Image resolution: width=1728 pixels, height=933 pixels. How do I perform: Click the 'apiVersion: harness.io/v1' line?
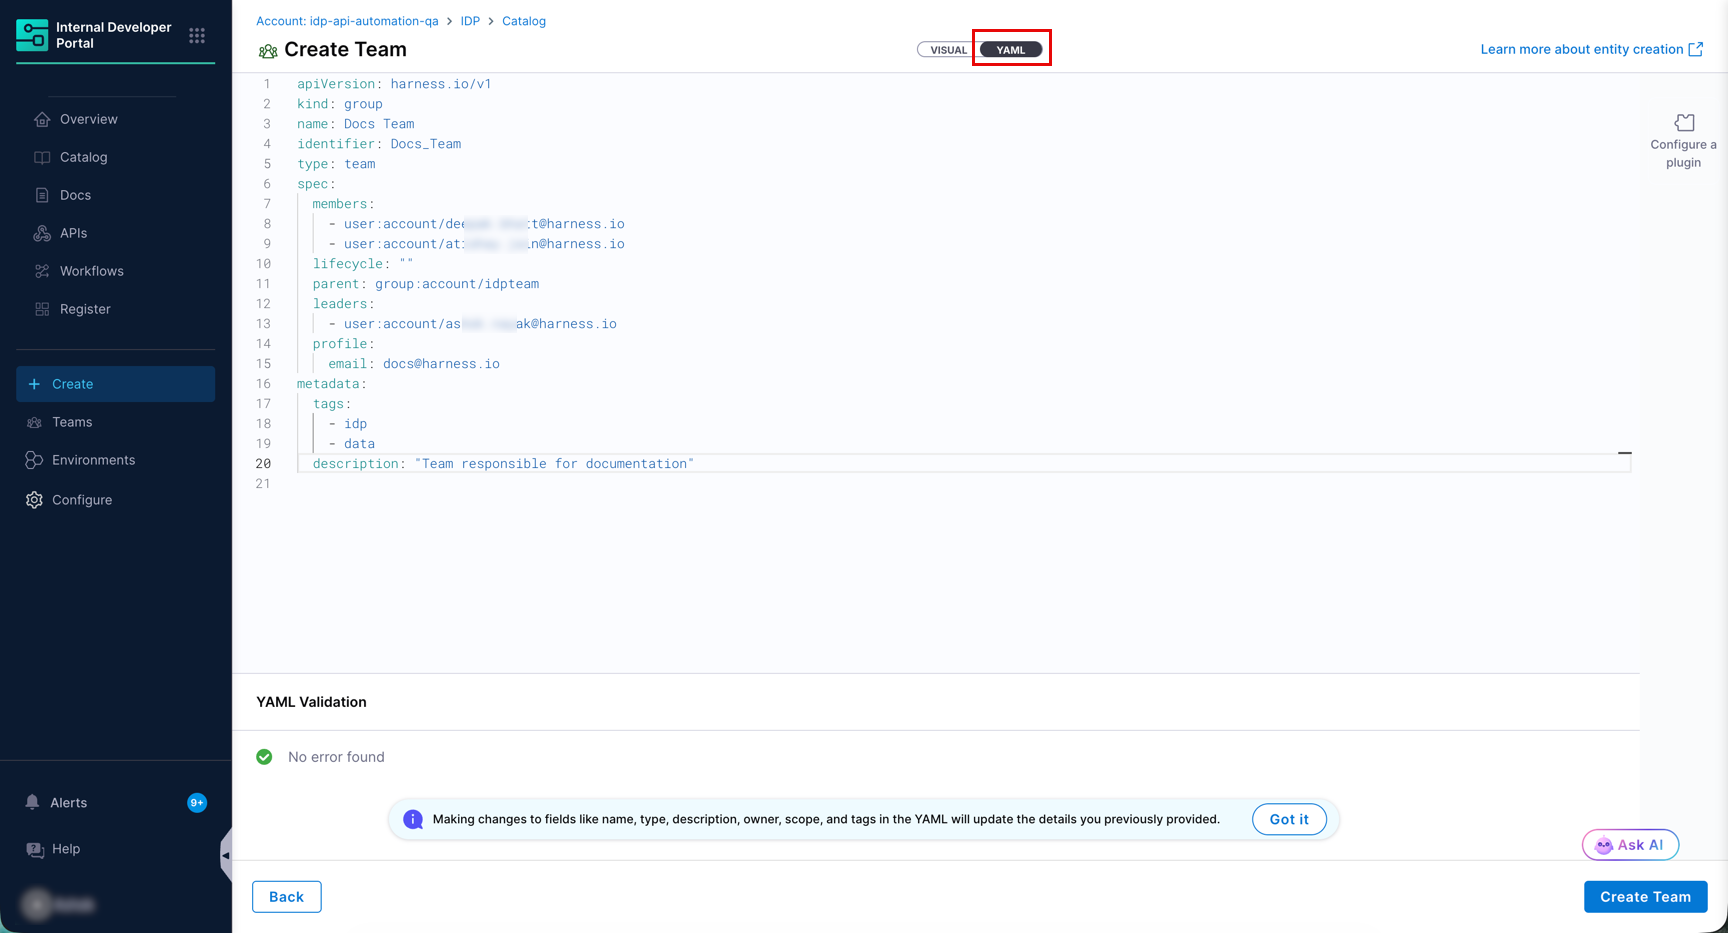[x=394, y=84]
